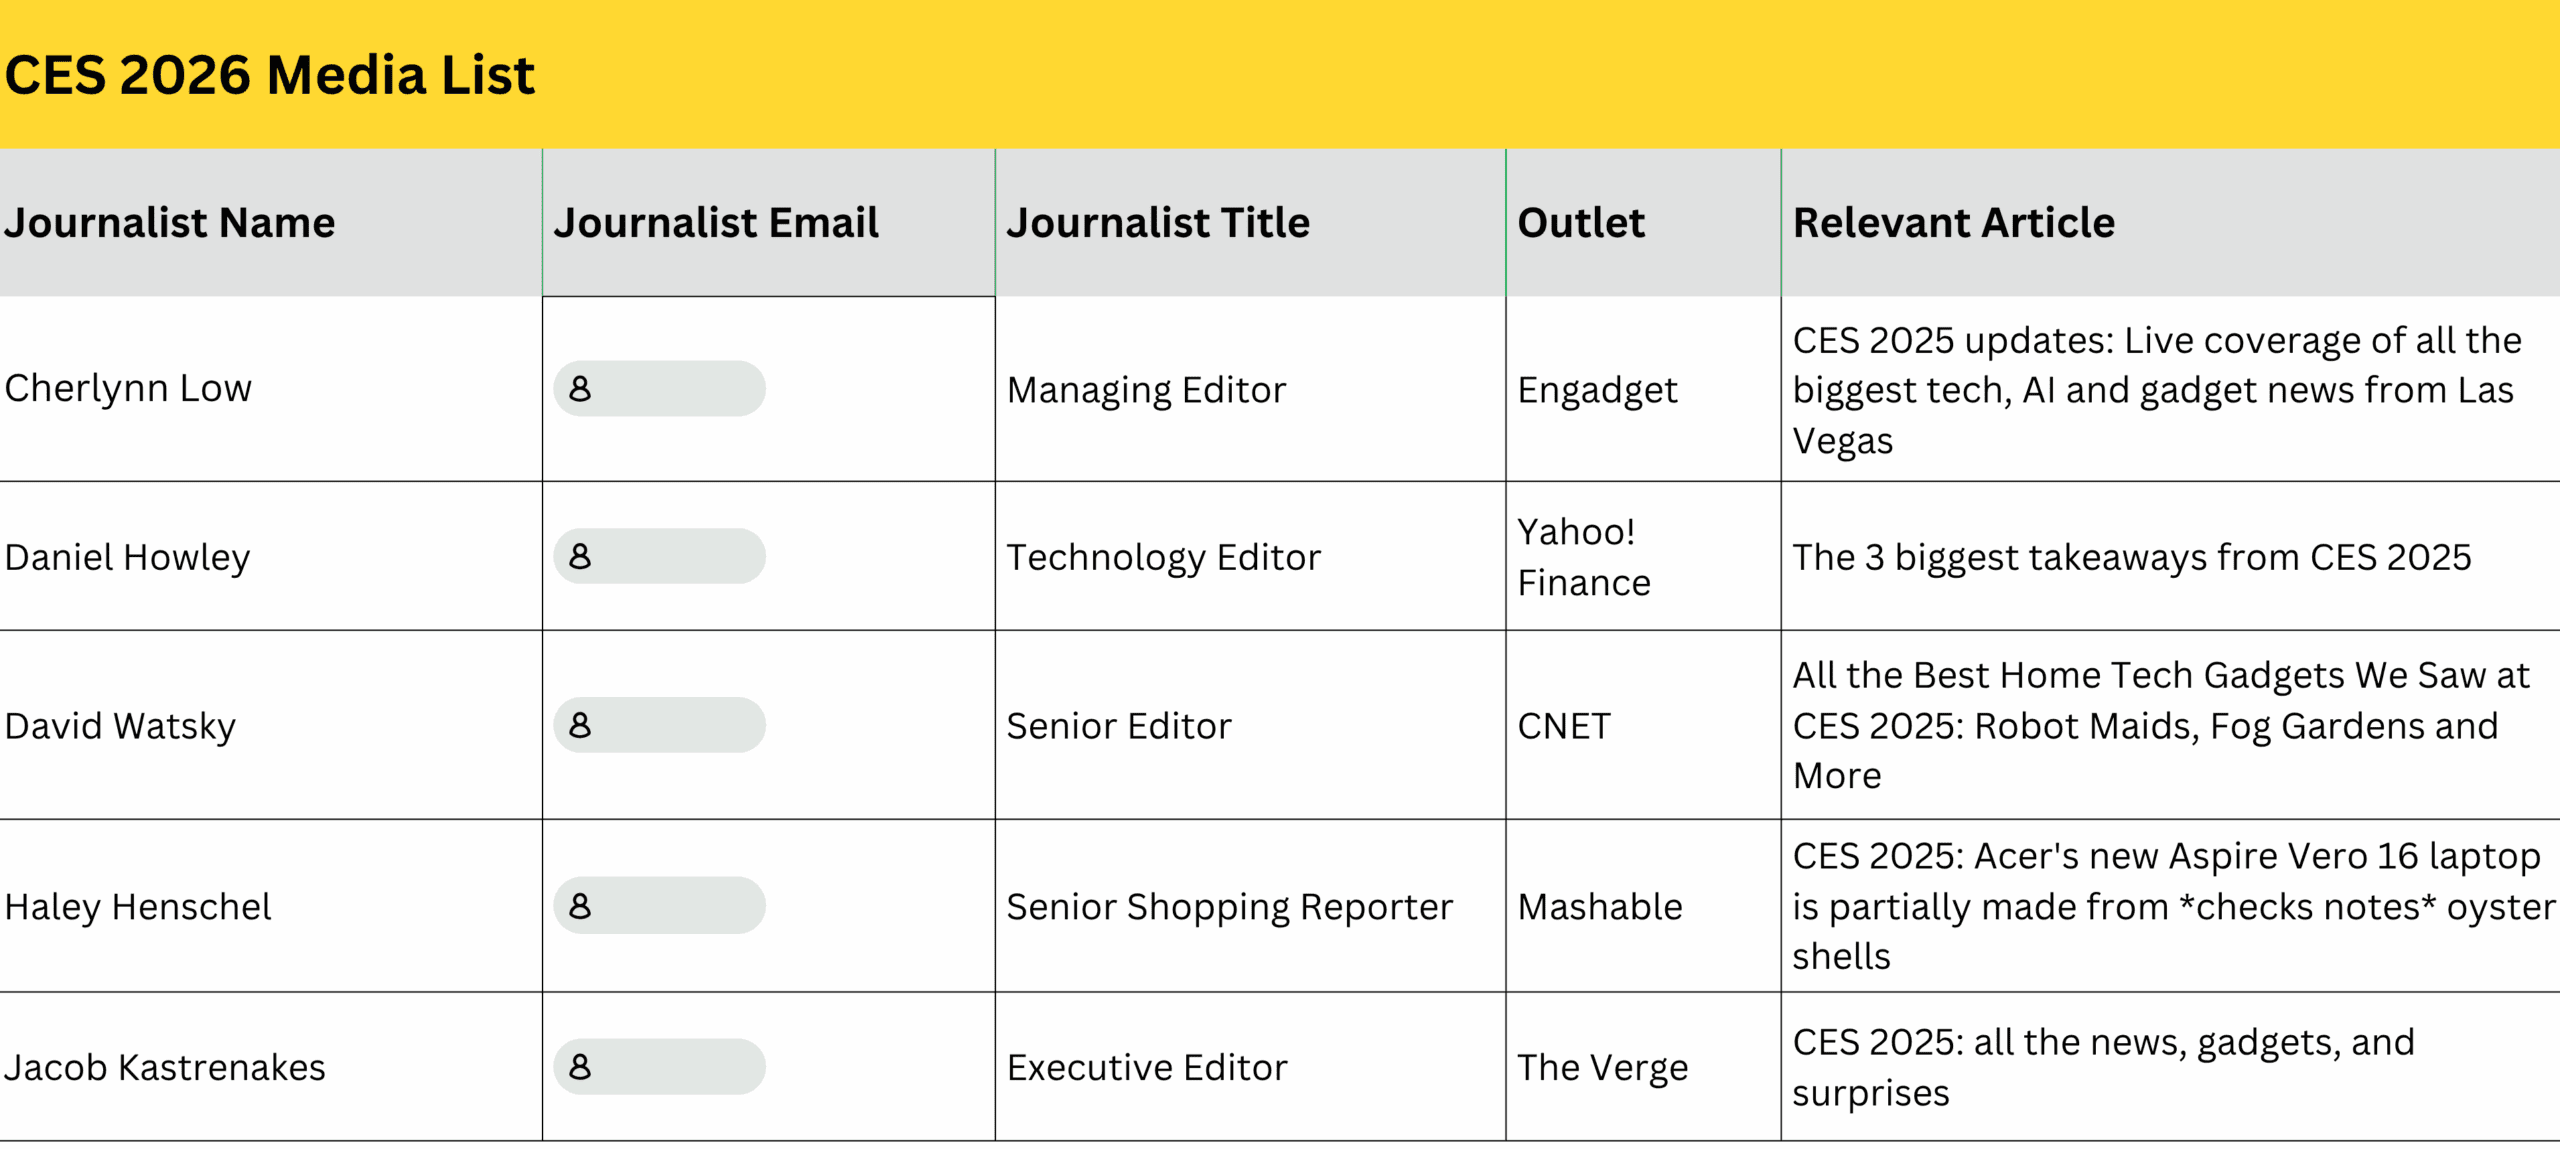The height and width of the screenshot is (1149, 2560).
Task: Select The Verge outlet cell
Action: 1602,1068
